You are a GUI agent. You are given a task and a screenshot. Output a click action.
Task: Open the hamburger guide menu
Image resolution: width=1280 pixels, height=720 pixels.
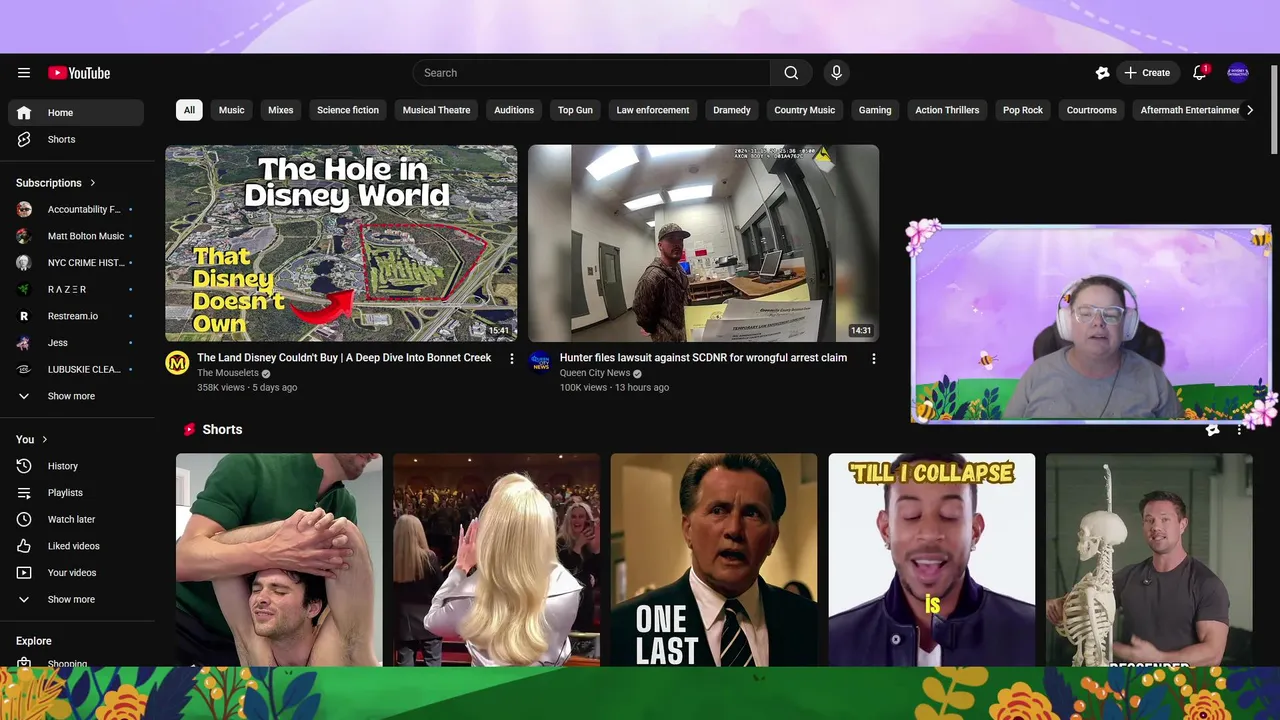coord(24,73)
